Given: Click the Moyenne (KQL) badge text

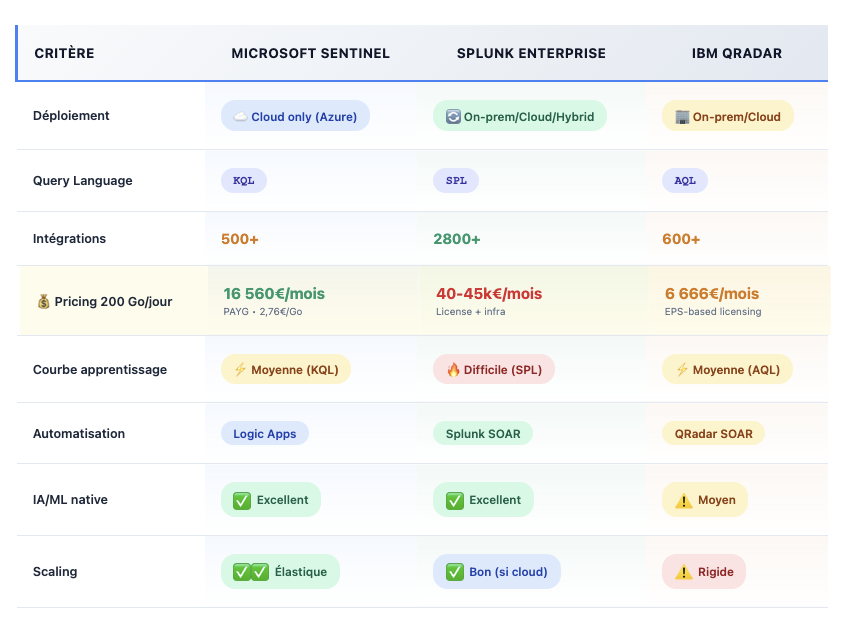Looking at the screenshot, I should point(295,370).
